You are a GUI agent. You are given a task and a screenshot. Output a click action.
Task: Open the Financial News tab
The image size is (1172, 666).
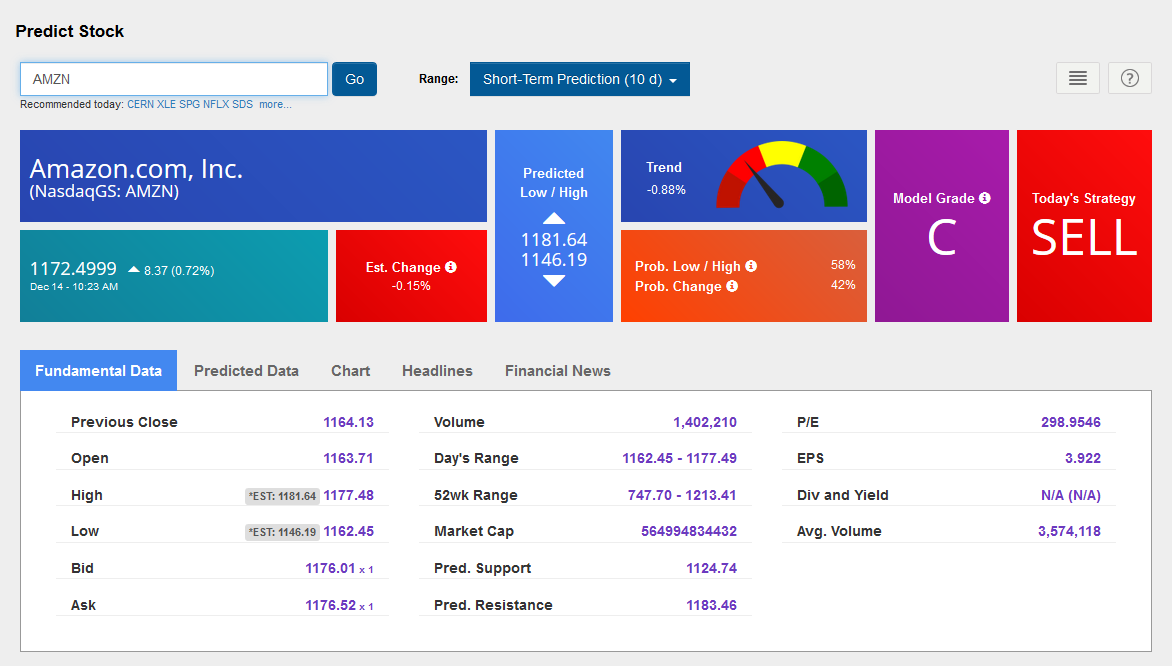pyautogui.click(x=557, y=370)
